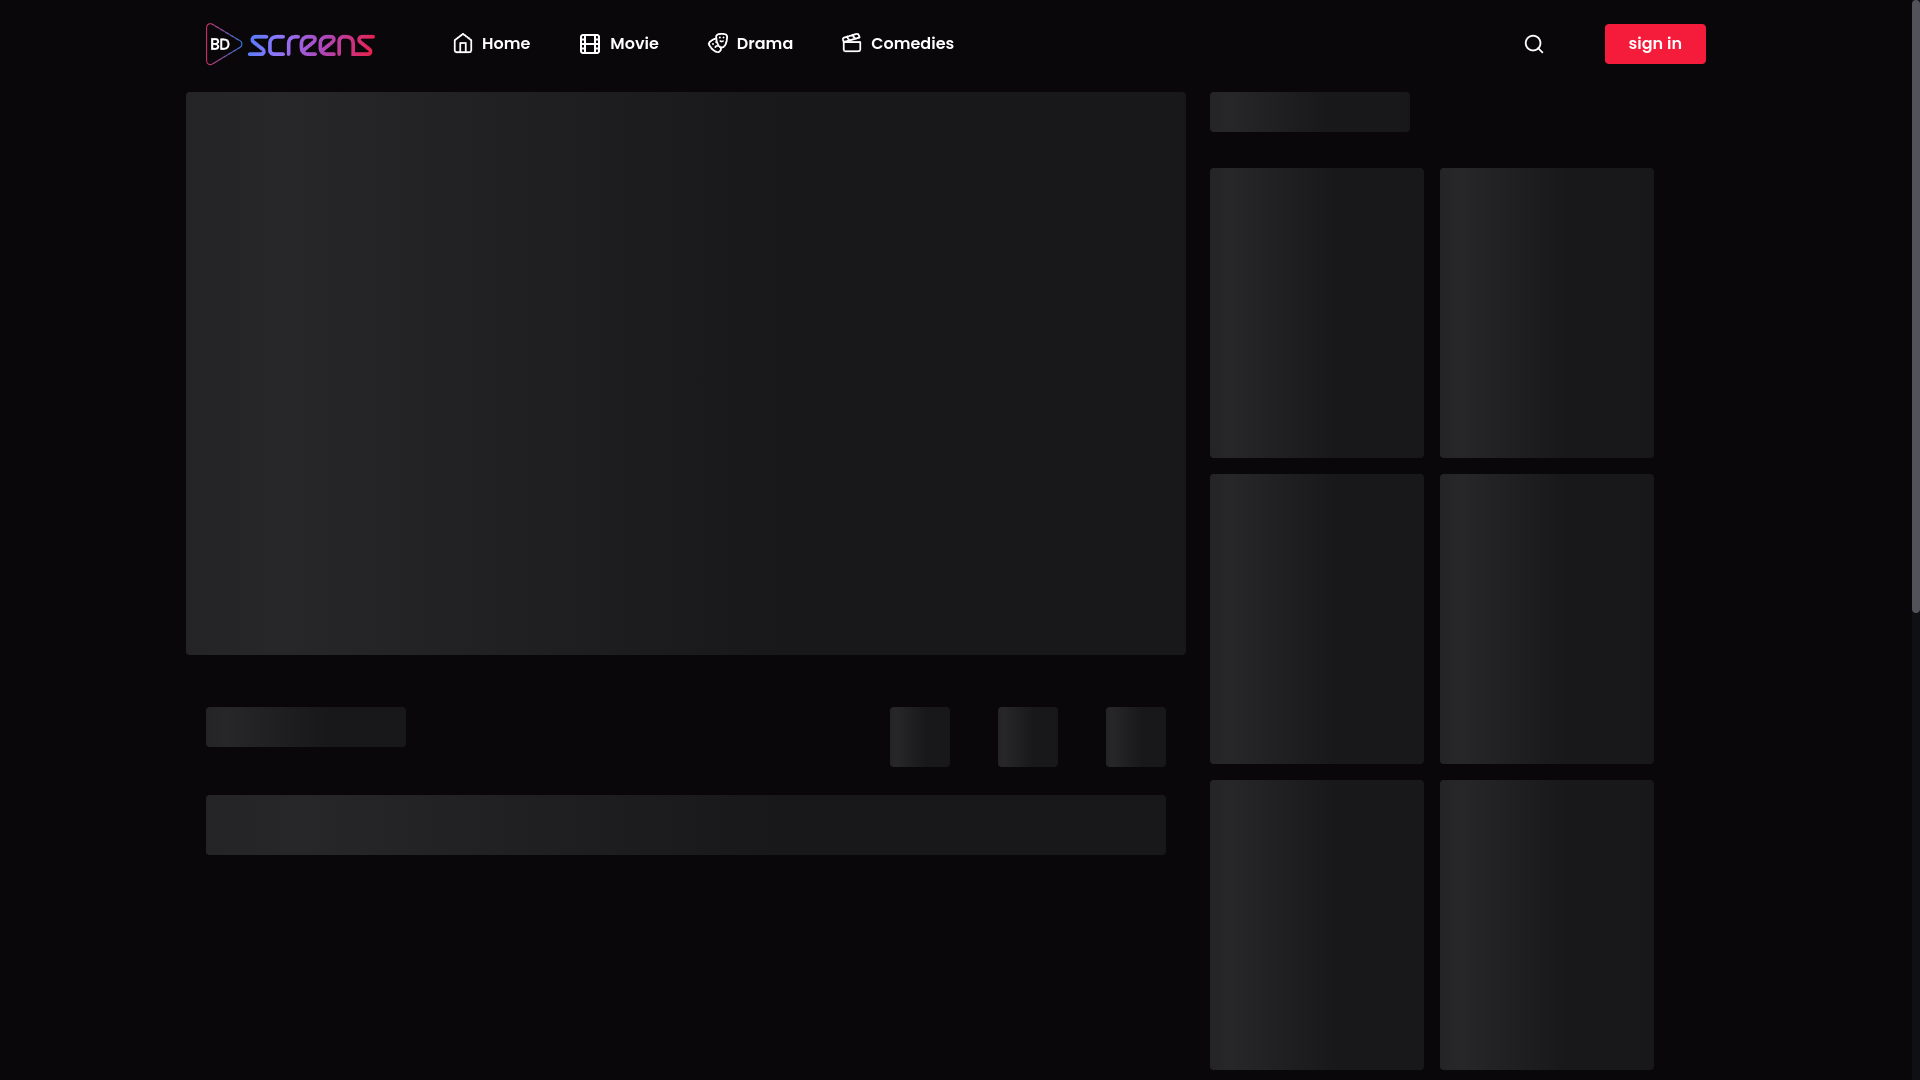Viewport: 1920px width, 1080px height.
Task: Click the wide description placeholder bar under the player
Action: tap(686, 825)
